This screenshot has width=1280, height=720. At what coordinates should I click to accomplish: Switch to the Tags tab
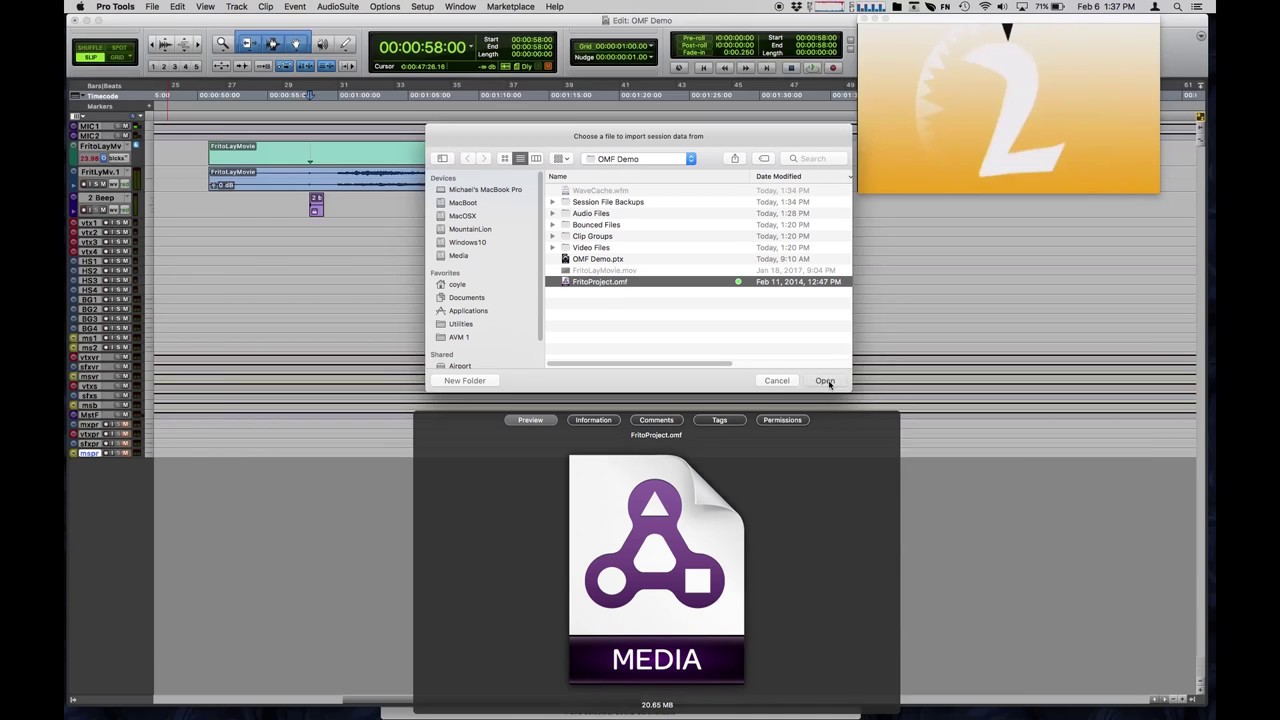(x=719, y=420)
